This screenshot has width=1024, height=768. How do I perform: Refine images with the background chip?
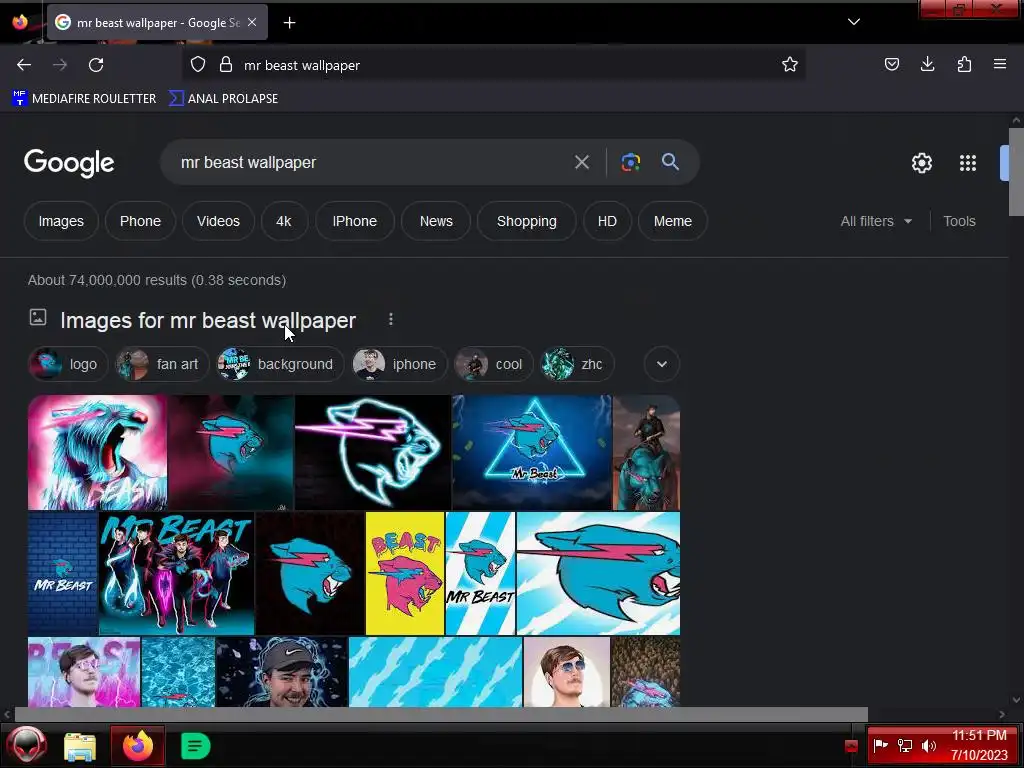[280, 364]
